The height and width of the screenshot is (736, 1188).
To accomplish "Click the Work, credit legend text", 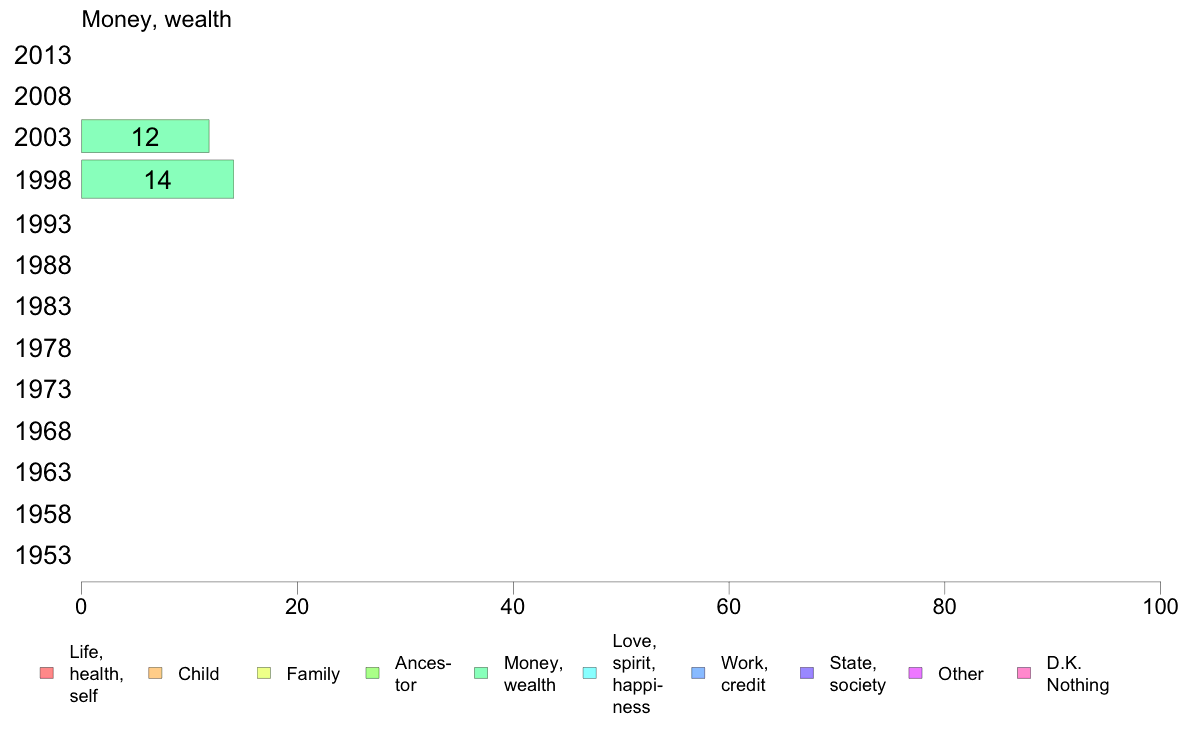I will click(744, 674).
